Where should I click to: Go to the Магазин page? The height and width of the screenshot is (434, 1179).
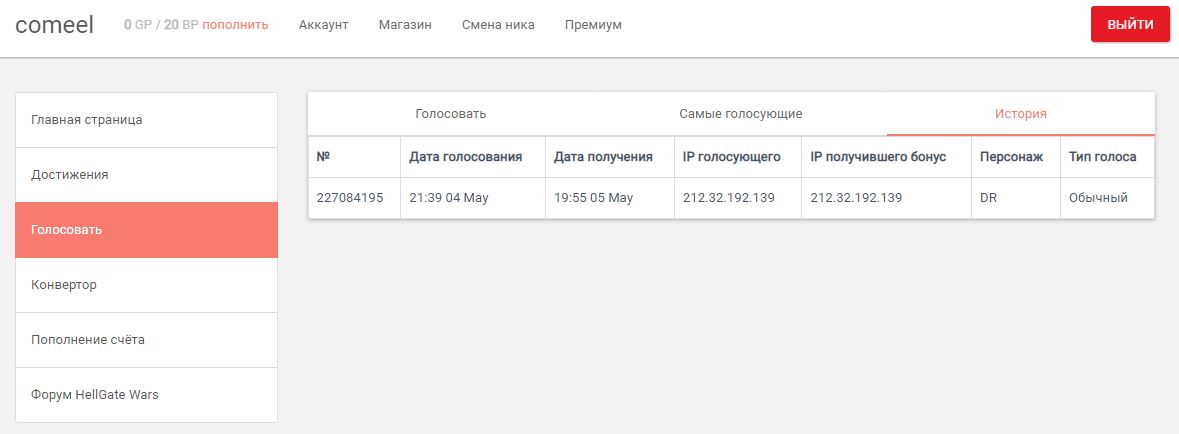[405, 25]
